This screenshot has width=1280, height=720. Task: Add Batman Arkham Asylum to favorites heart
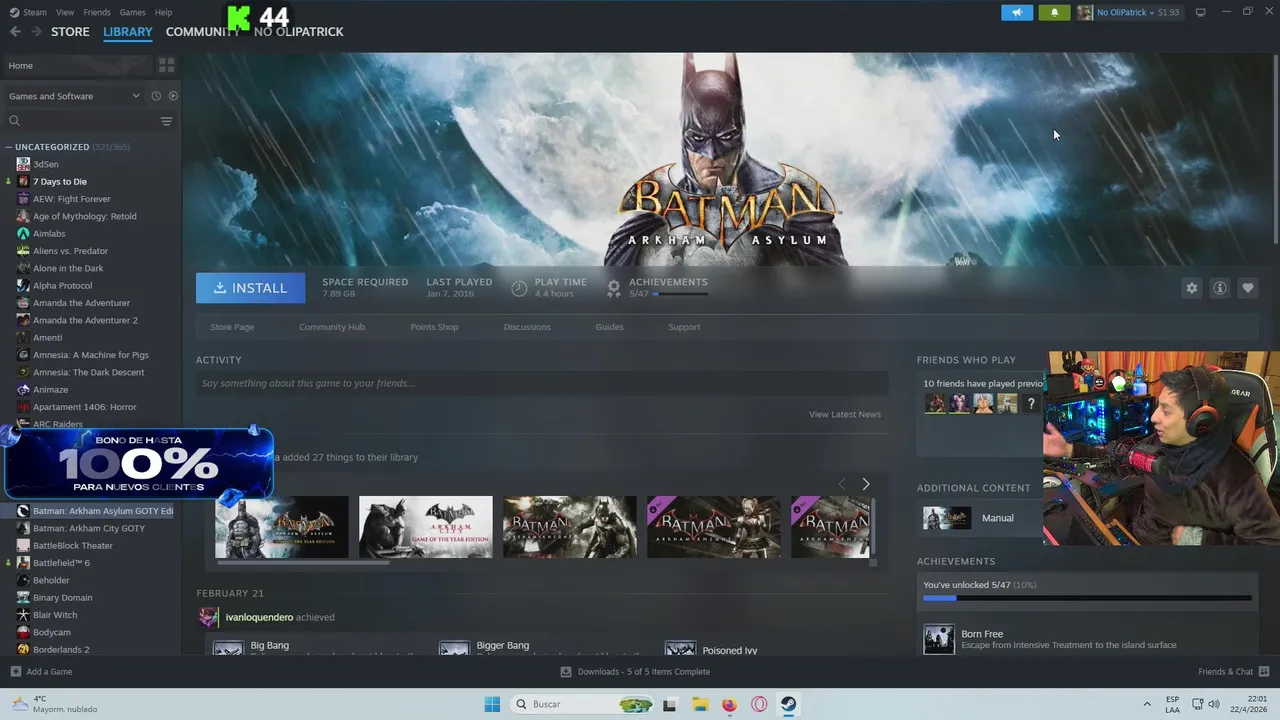pos(1247,288)
